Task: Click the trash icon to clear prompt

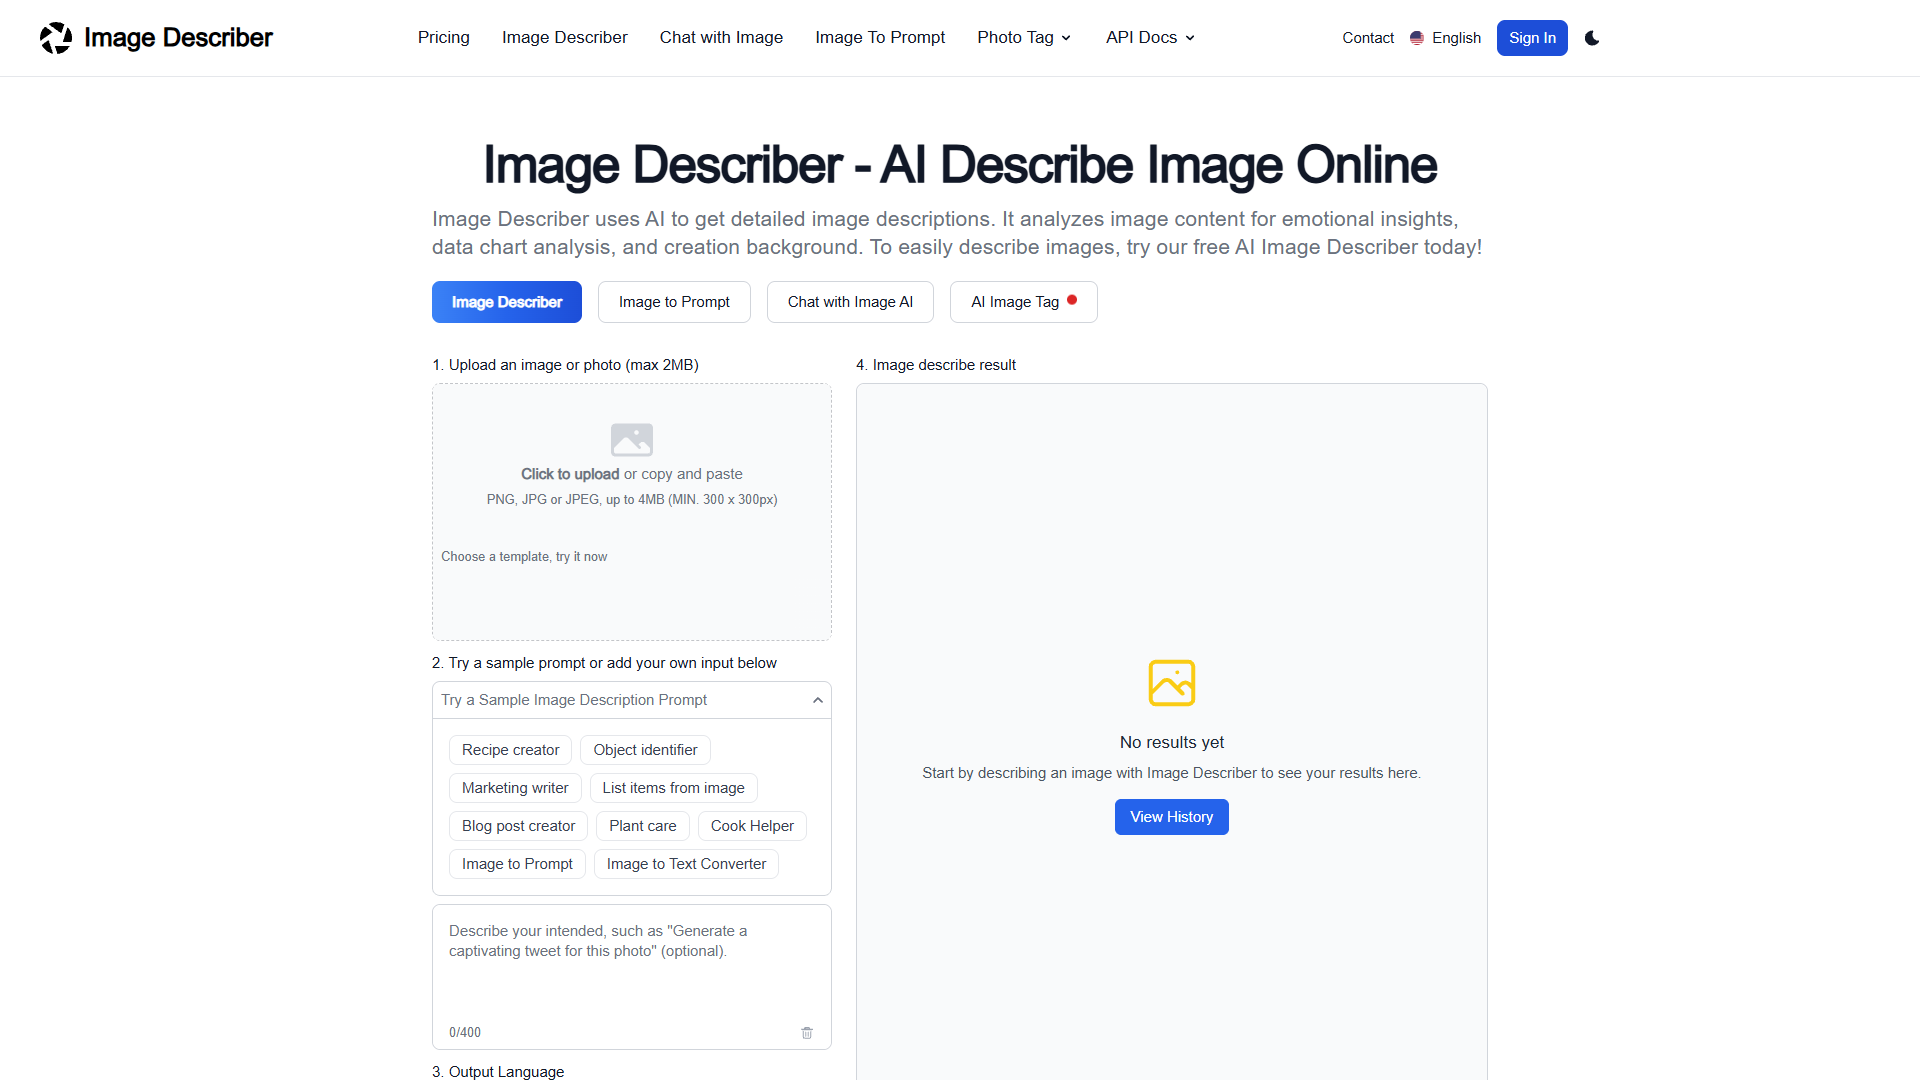Action: tap(807, 1033)
